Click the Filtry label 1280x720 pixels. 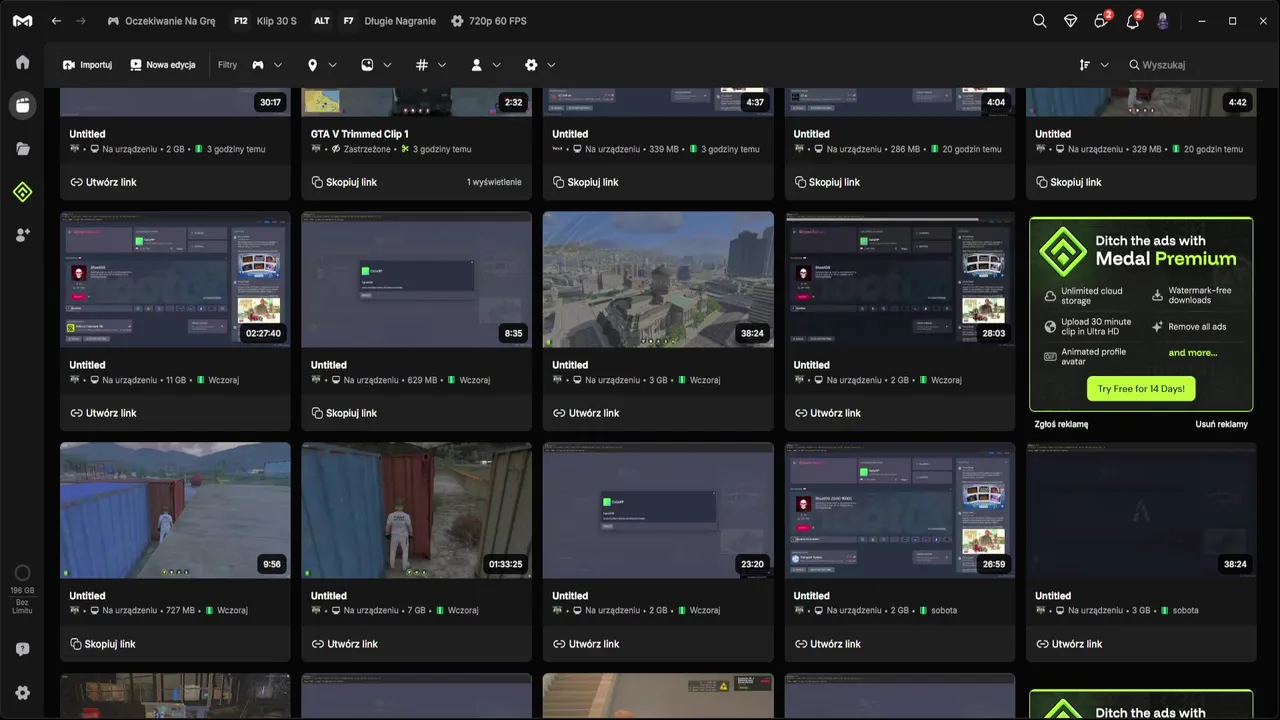(228, 65)
